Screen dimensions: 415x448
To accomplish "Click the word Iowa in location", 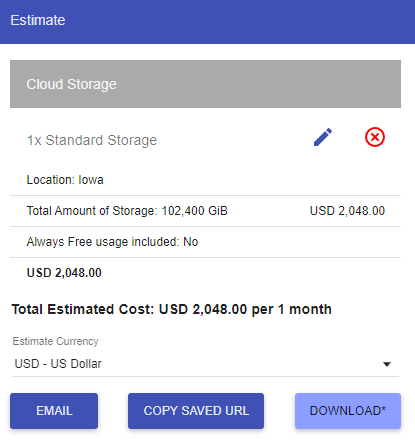I will point(91,180).
